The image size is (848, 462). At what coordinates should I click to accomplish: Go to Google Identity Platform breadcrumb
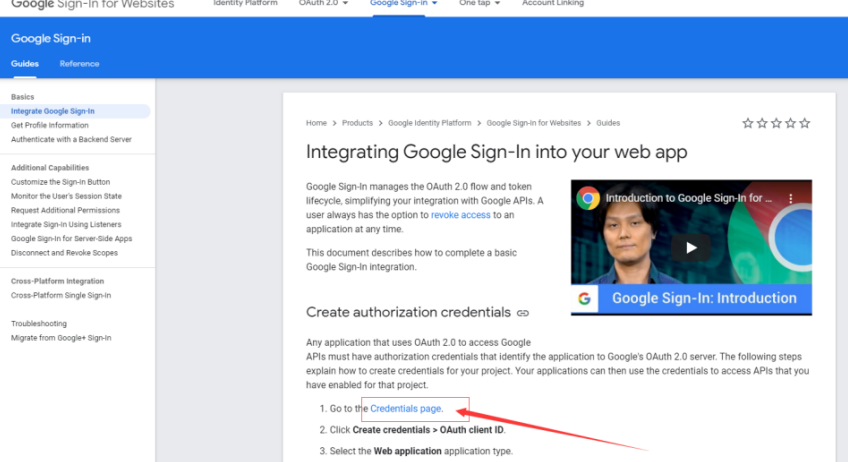pyautogui.click(x=430, y=123)
